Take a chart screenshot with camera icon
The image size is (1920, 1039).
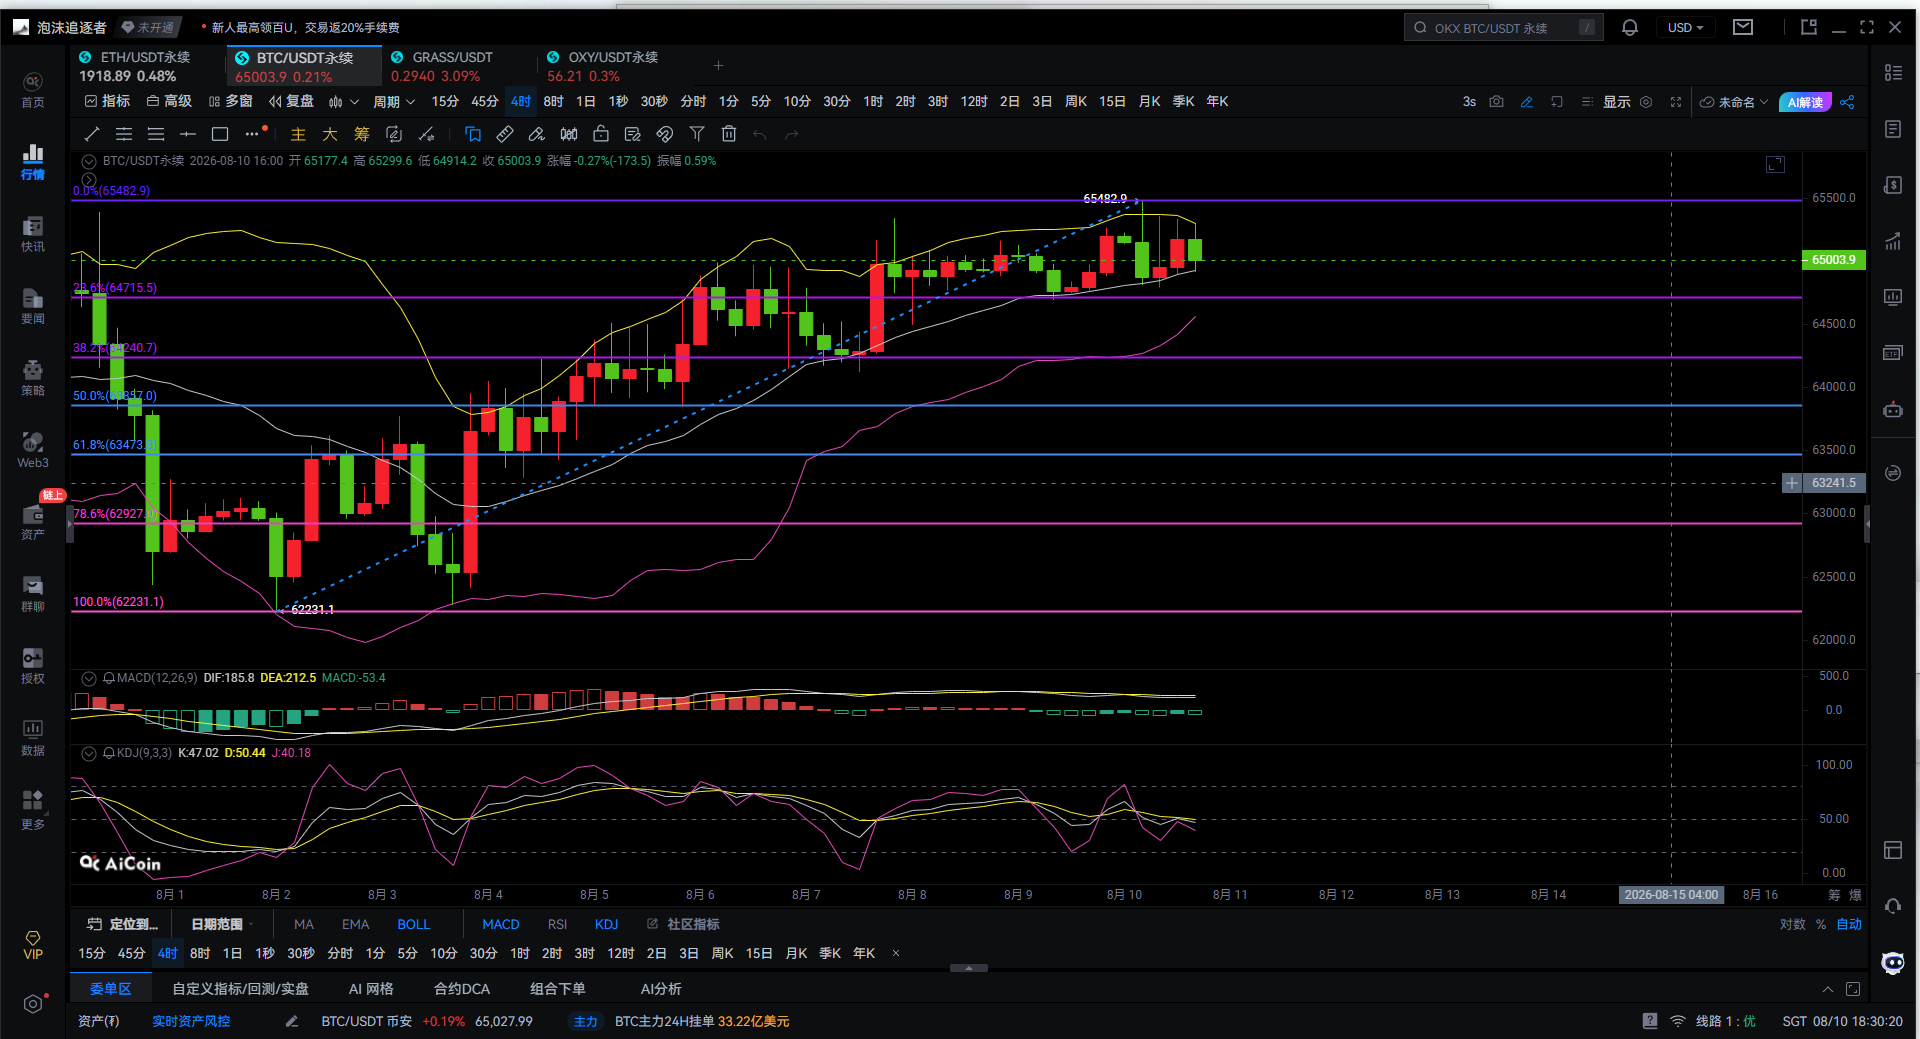[1496, 102]
